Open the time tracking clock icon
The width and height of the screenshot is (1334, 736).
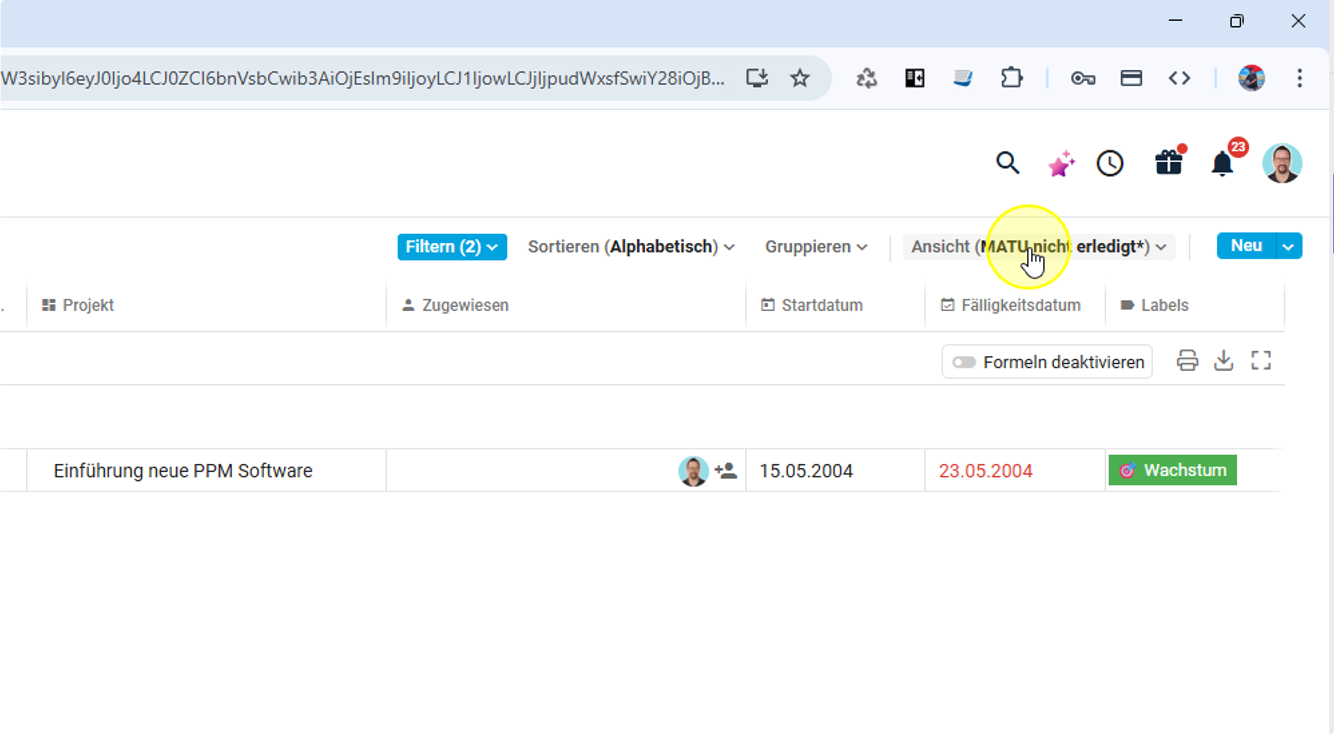[1110, 163]
